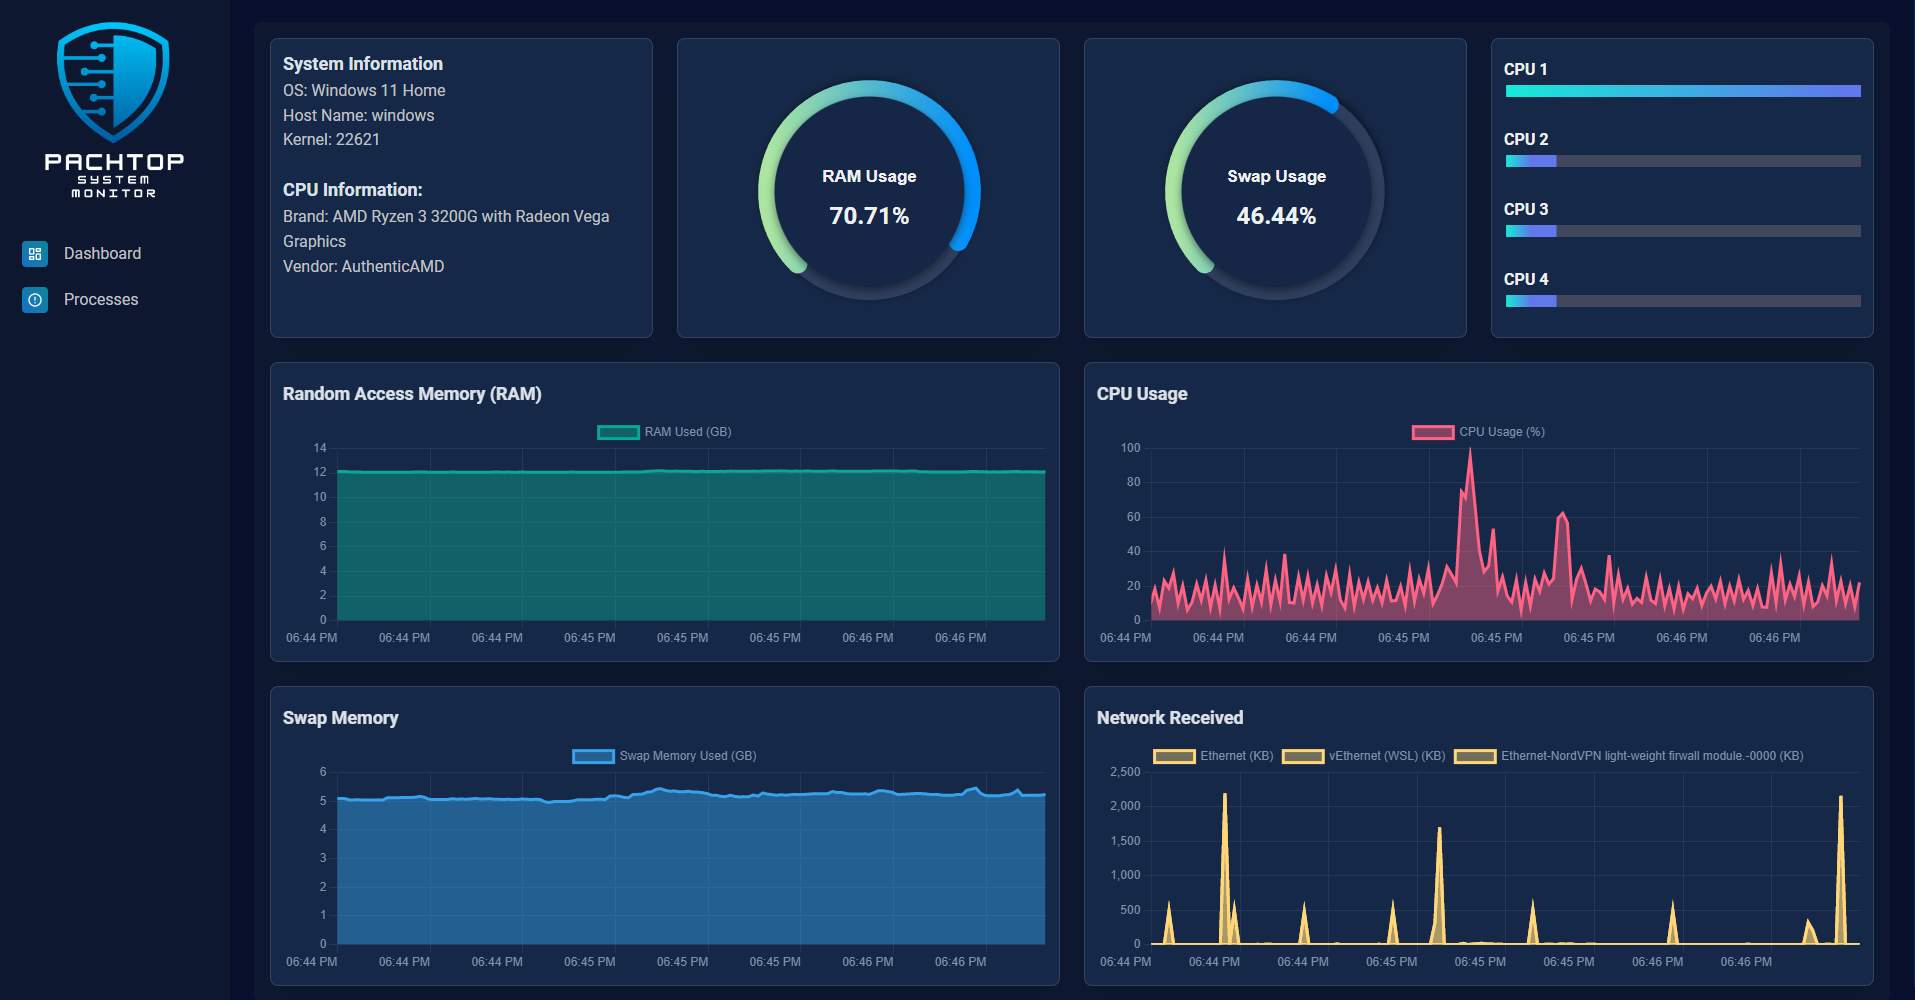Click the RAM Usage circular gauge
The height and width of the screenshot is (1000, 1915).
[869, 190]
